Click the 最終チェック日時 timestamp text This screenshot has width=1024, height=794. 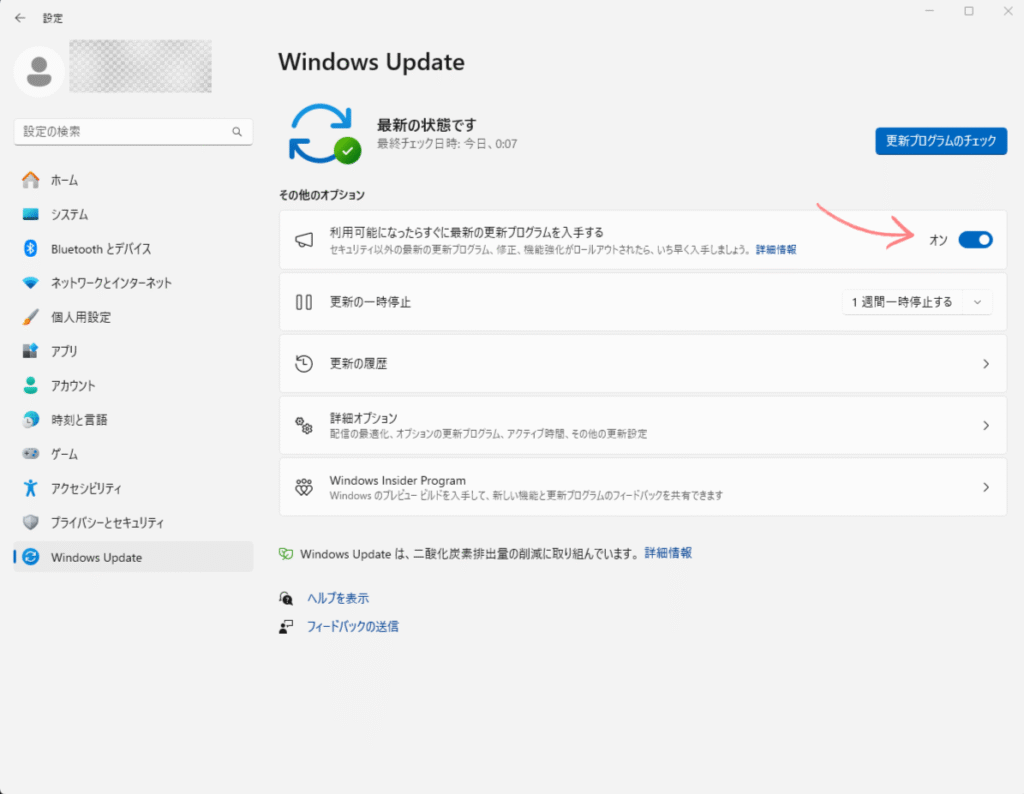point(447,144)
